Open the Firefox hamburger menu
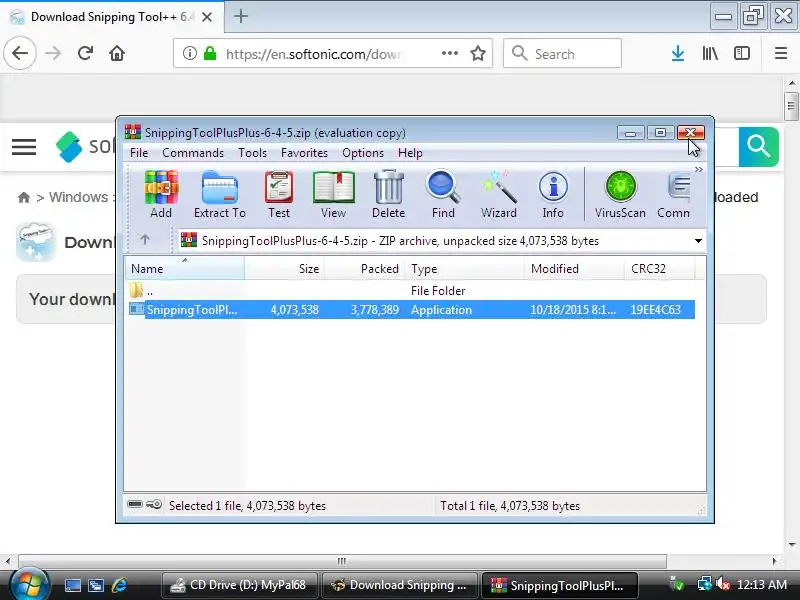Viewport: 800px width, 600px height. [x=781, y=53]
